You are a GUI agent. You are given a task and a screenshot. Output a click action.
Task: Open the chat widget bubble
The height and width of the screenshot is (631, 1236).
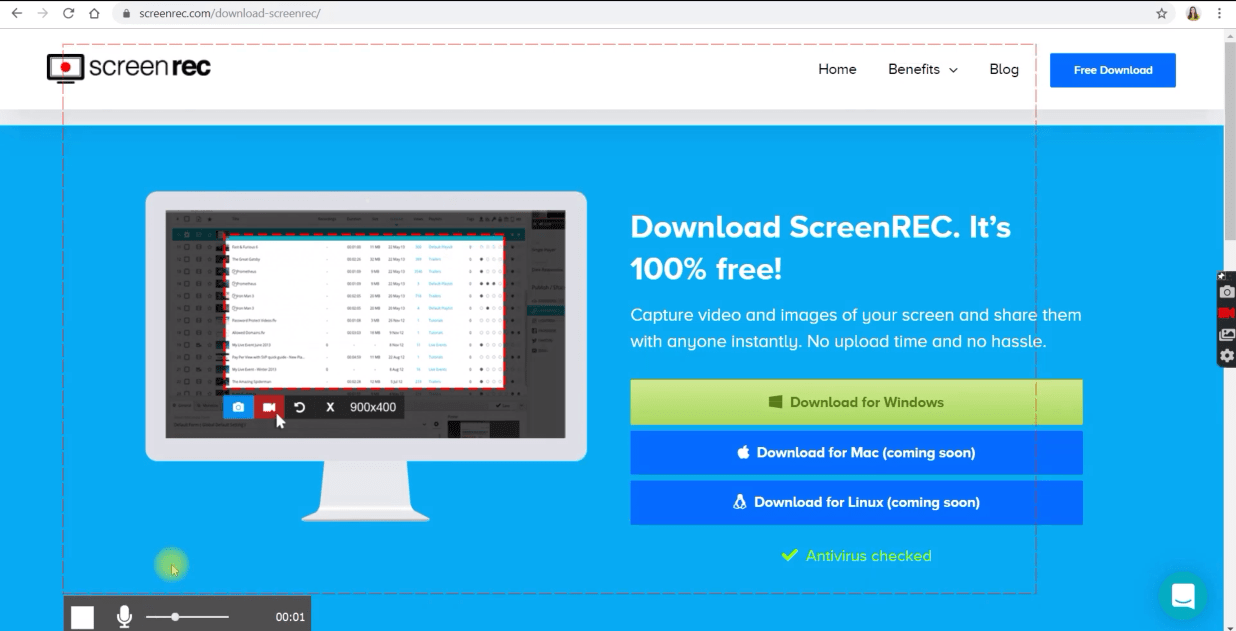tap(1183, 596)
